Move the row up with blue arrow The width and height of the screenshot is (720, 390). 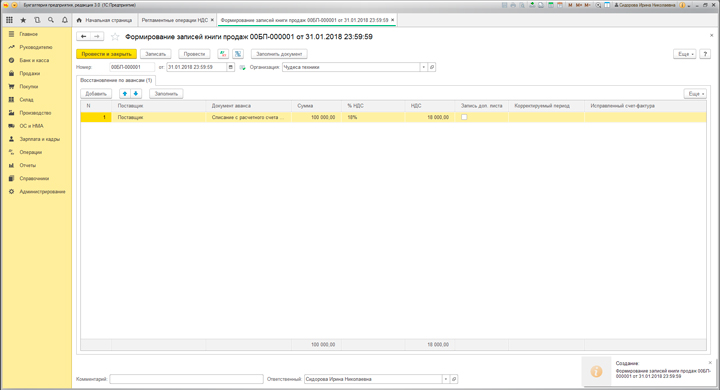(x=125, y=94)
